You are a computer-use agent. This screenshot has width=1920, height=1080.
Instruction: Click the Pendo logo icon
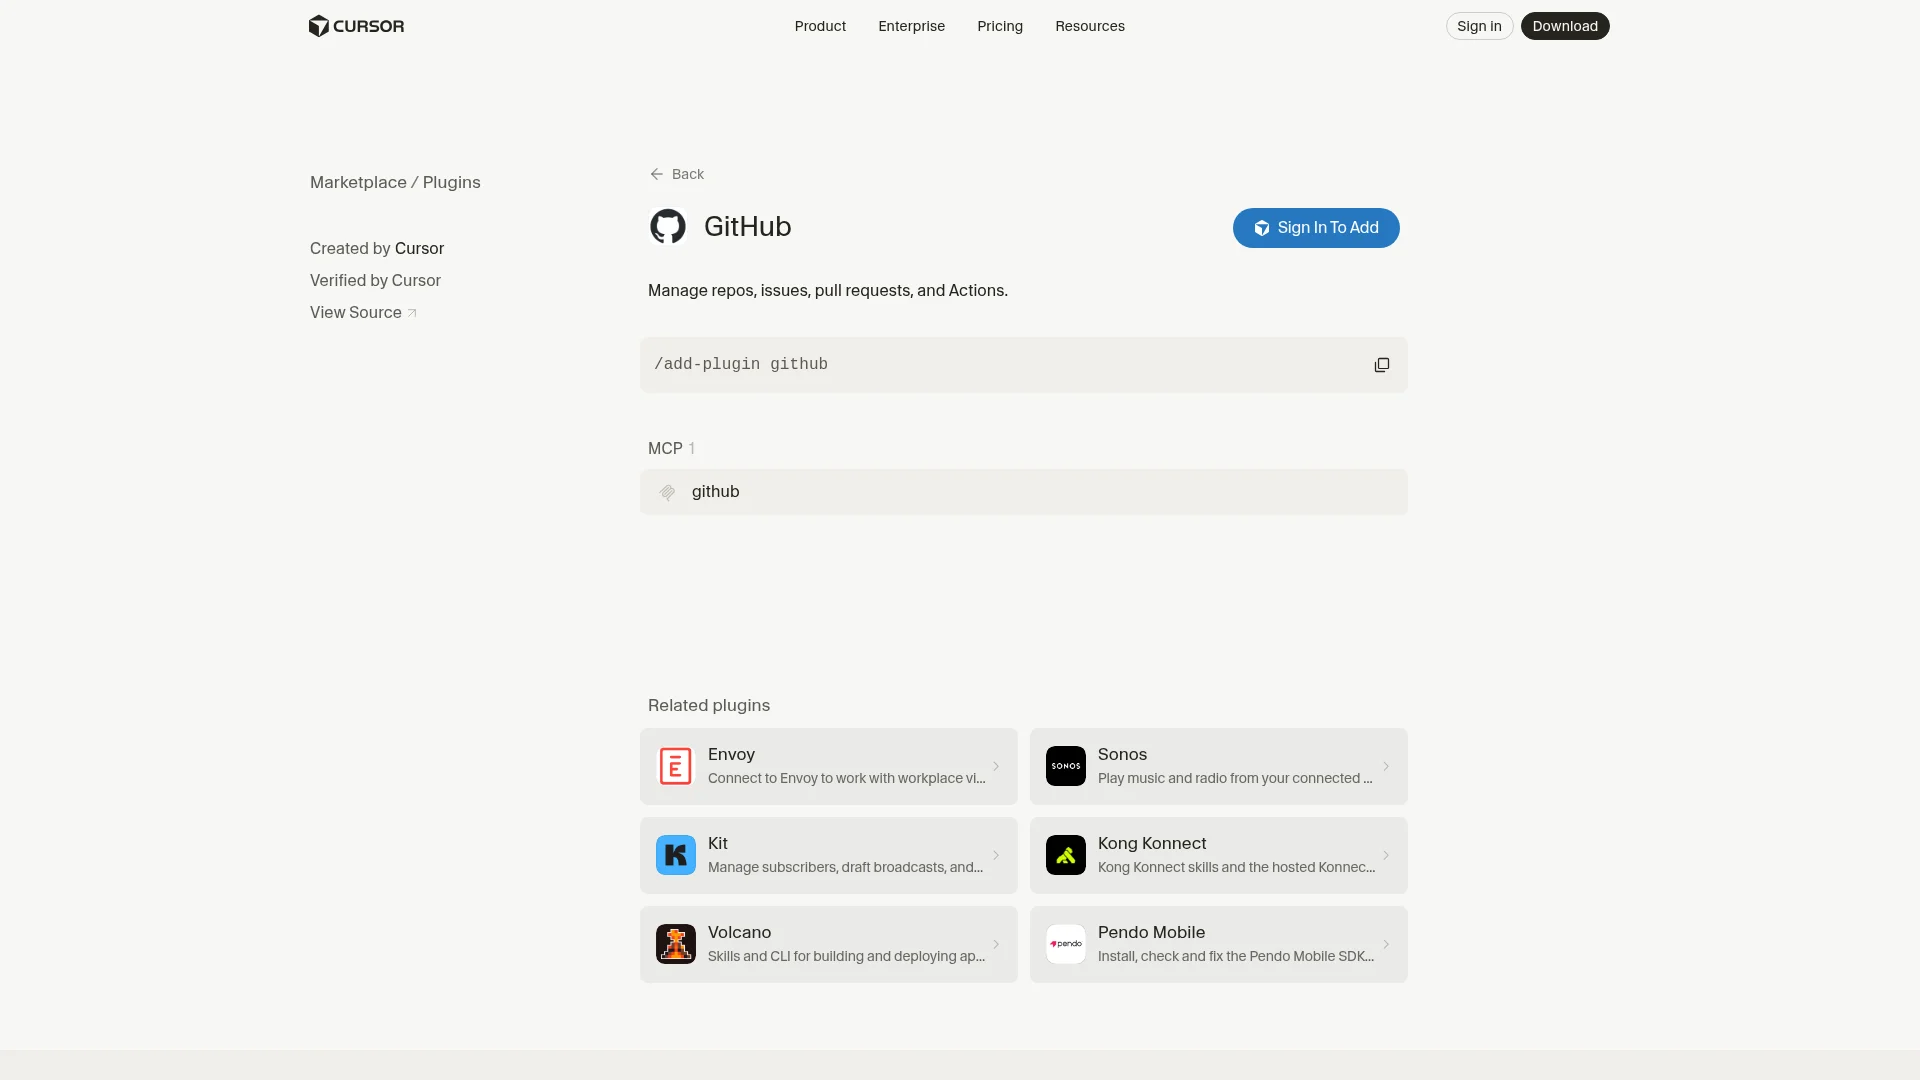pyautogui.click(x=1066, y=944)
